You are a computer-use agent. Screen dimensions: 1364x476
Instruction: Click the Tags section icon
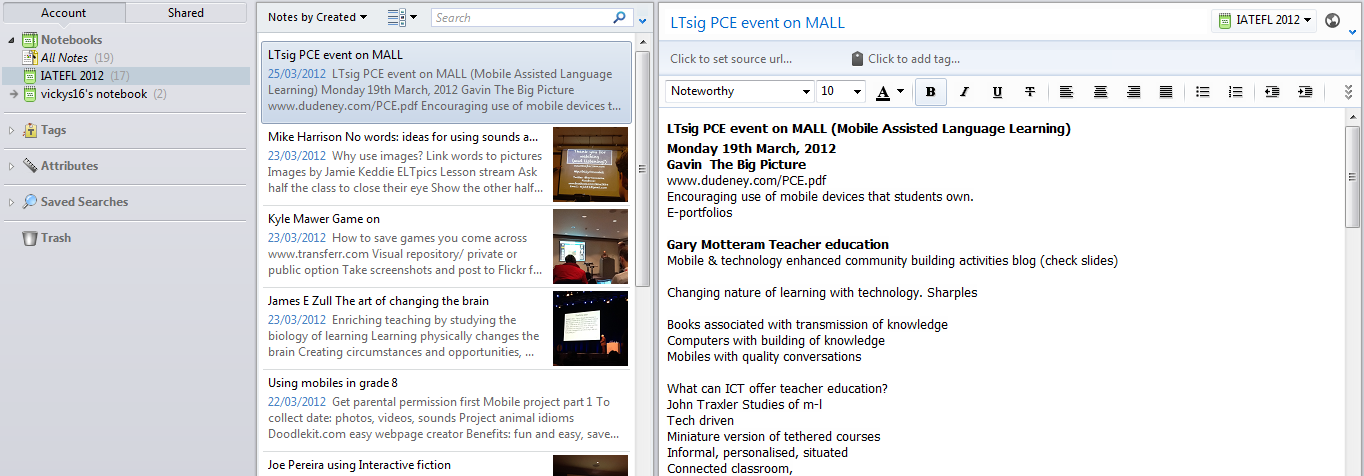[30, 130]
